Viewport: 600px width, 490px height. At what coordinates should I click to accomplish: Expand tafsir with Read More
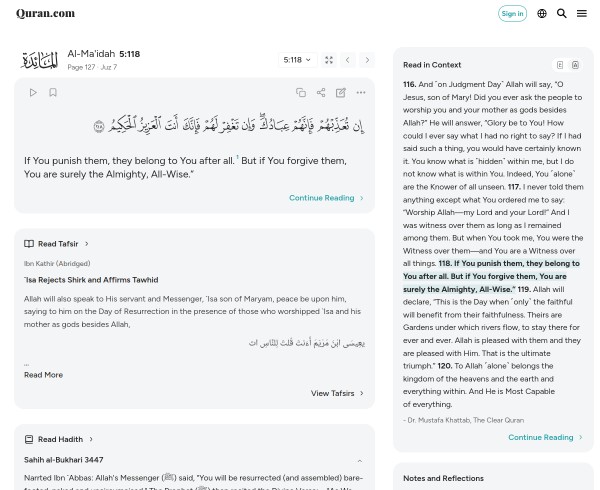43,375
